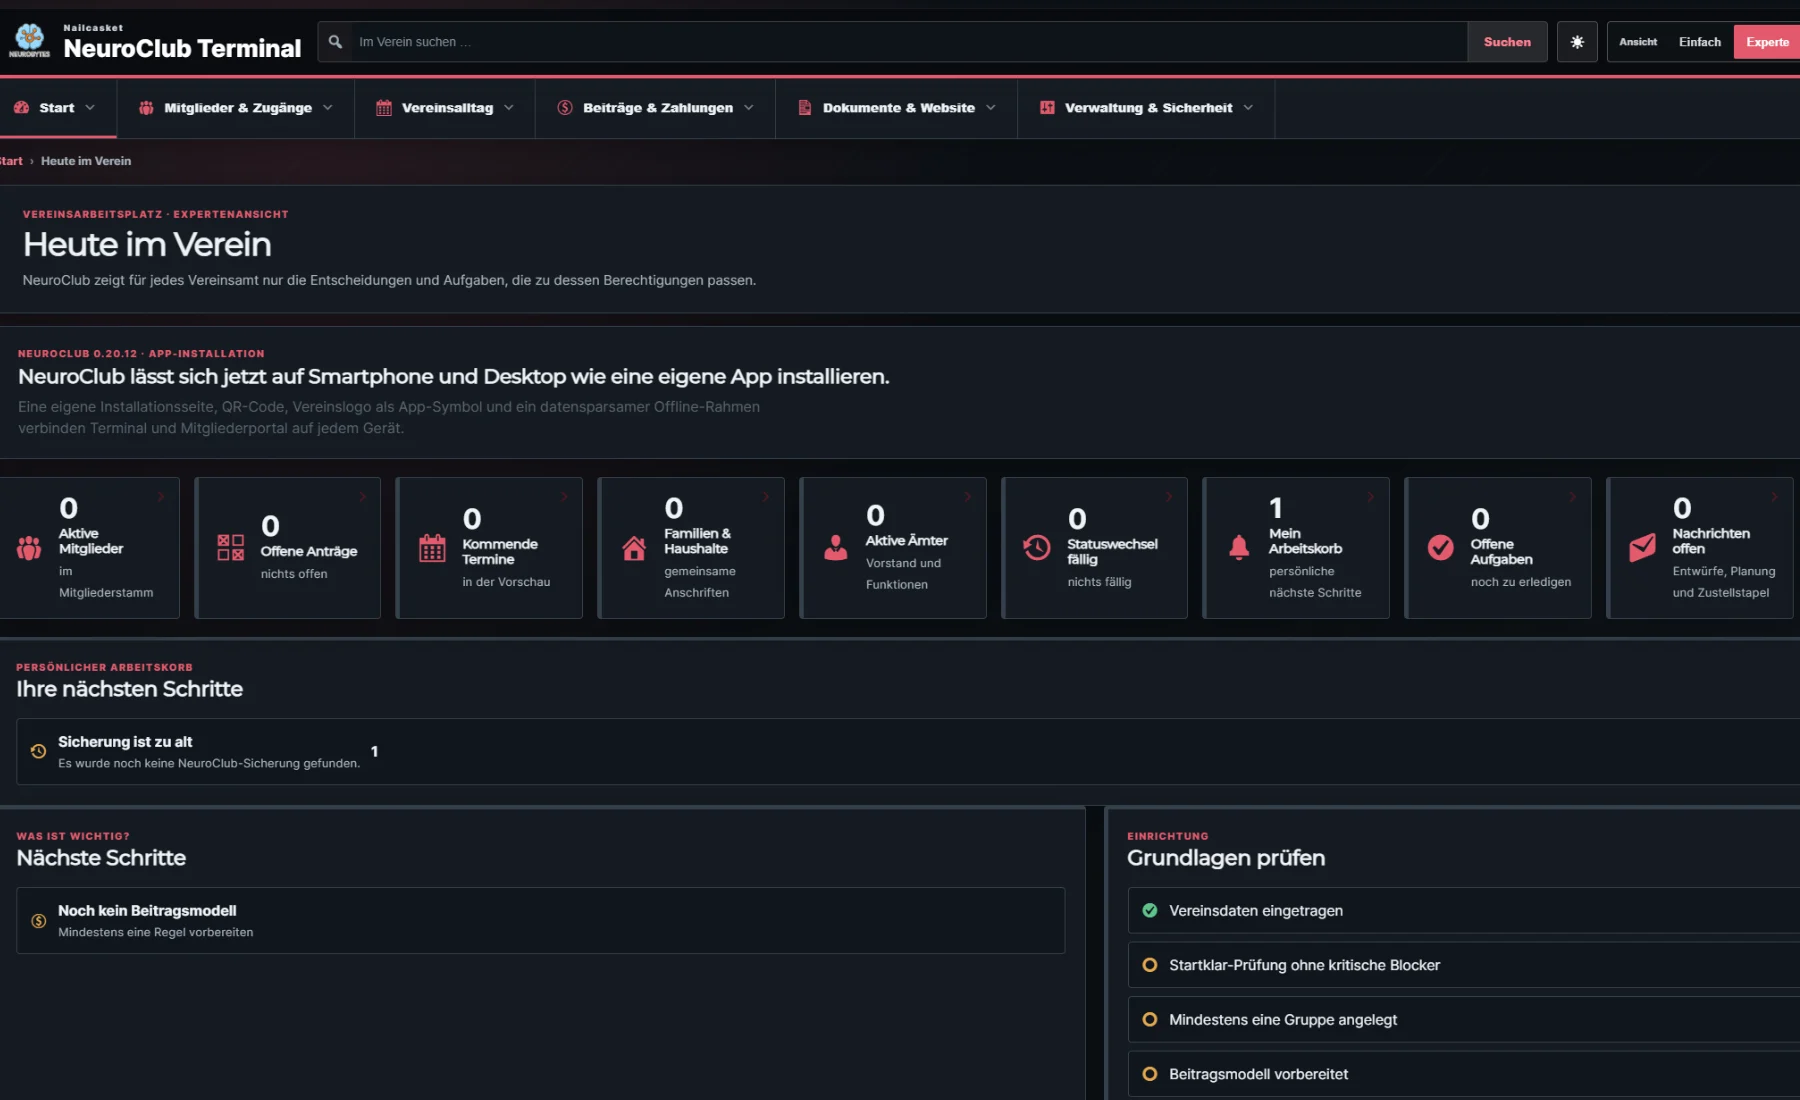Click the NeuroClub Terminal title
Viewport: 1800px width, 1100px height.
pos(182,48)
